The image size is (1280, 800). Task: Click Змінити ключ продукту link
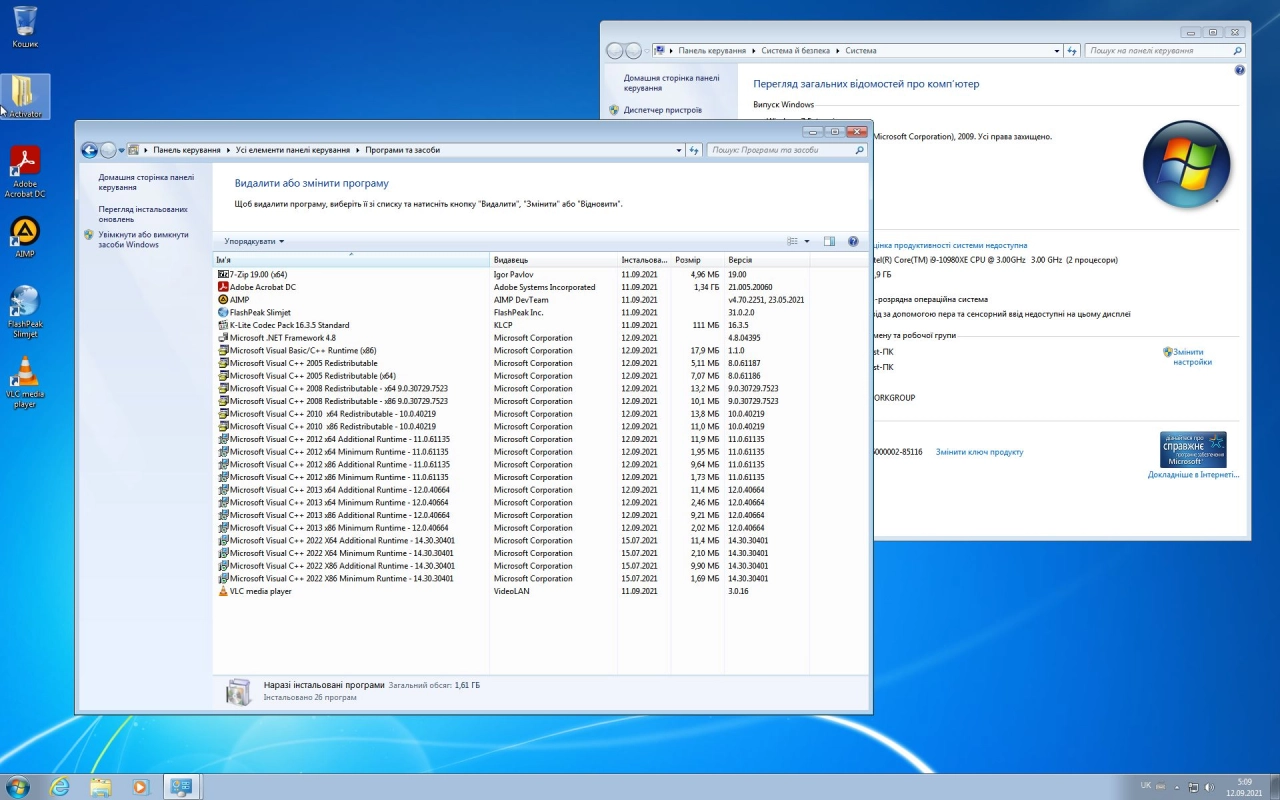979,452
